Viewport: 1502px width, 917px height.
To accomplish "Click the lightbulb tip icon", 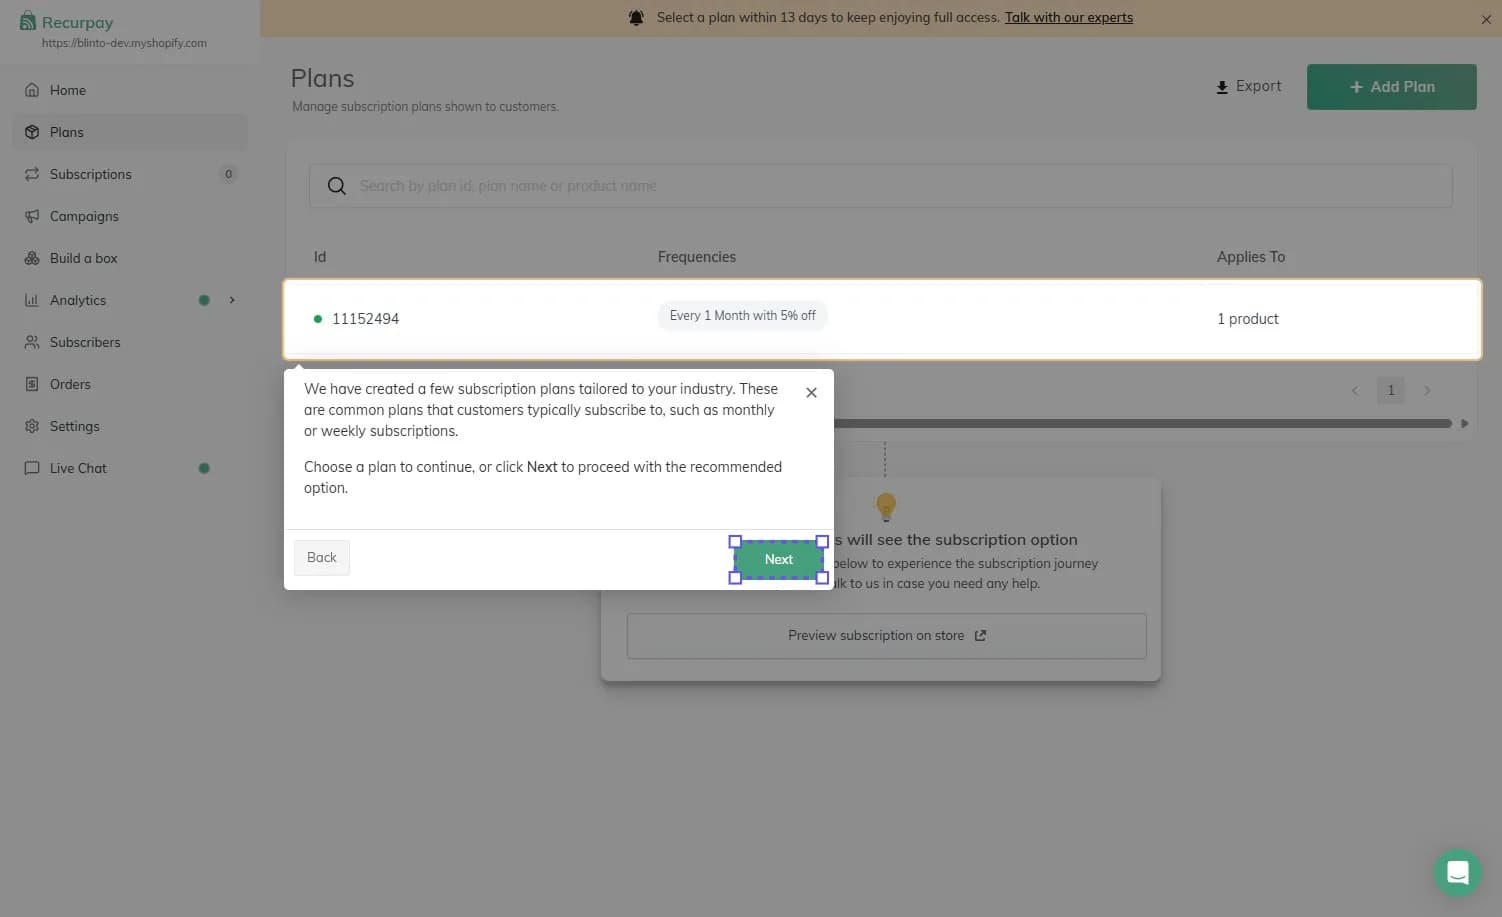I will (886, 506).
